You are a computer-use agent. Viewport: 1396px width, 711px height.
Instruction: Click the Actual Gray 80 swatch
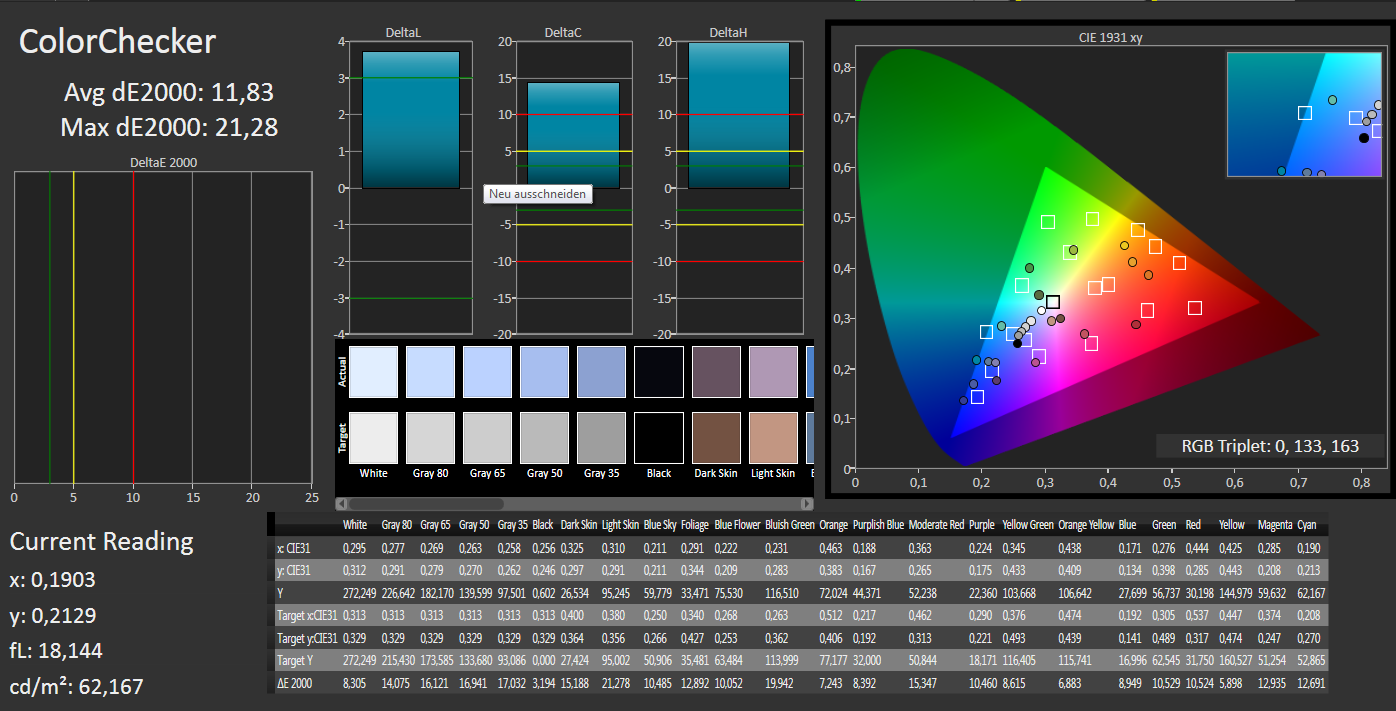[x=430, y=371]
